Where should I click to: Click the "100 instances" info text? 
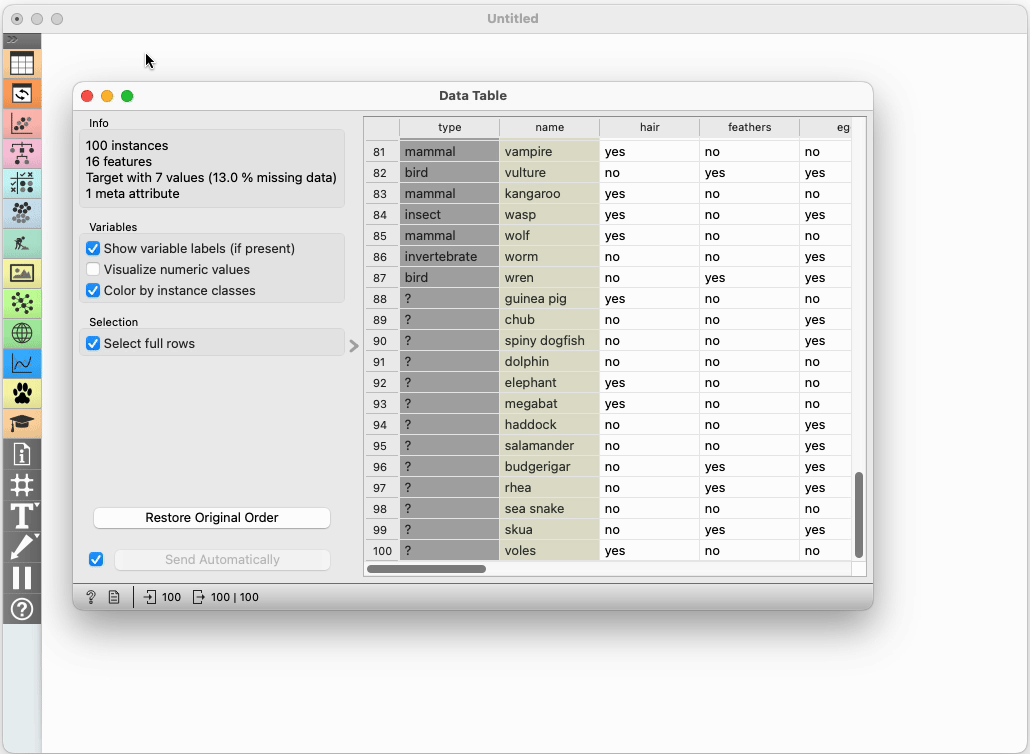[127, 146]
